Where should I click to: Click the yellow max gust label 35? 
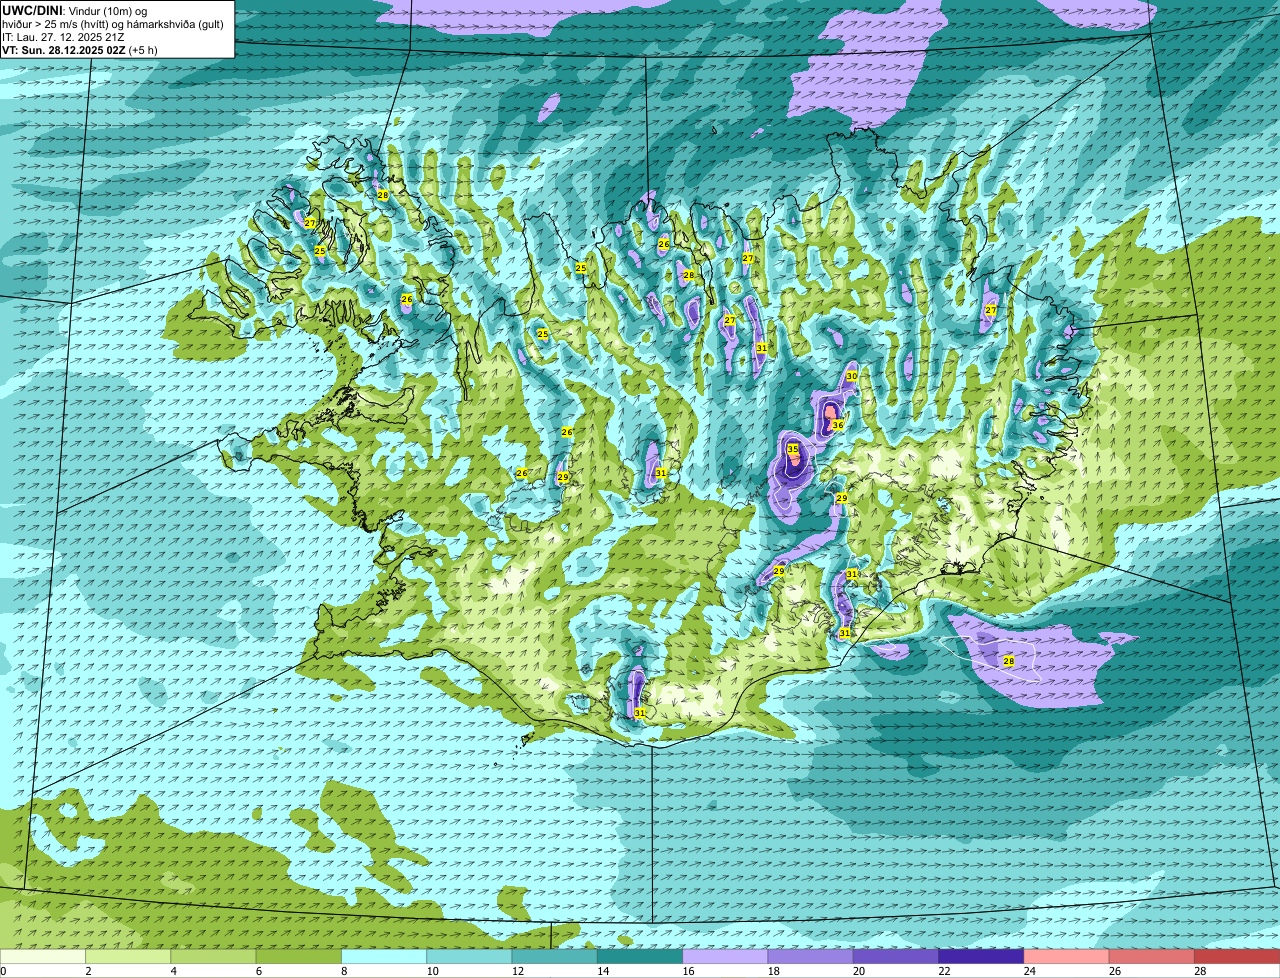point(793,450)
